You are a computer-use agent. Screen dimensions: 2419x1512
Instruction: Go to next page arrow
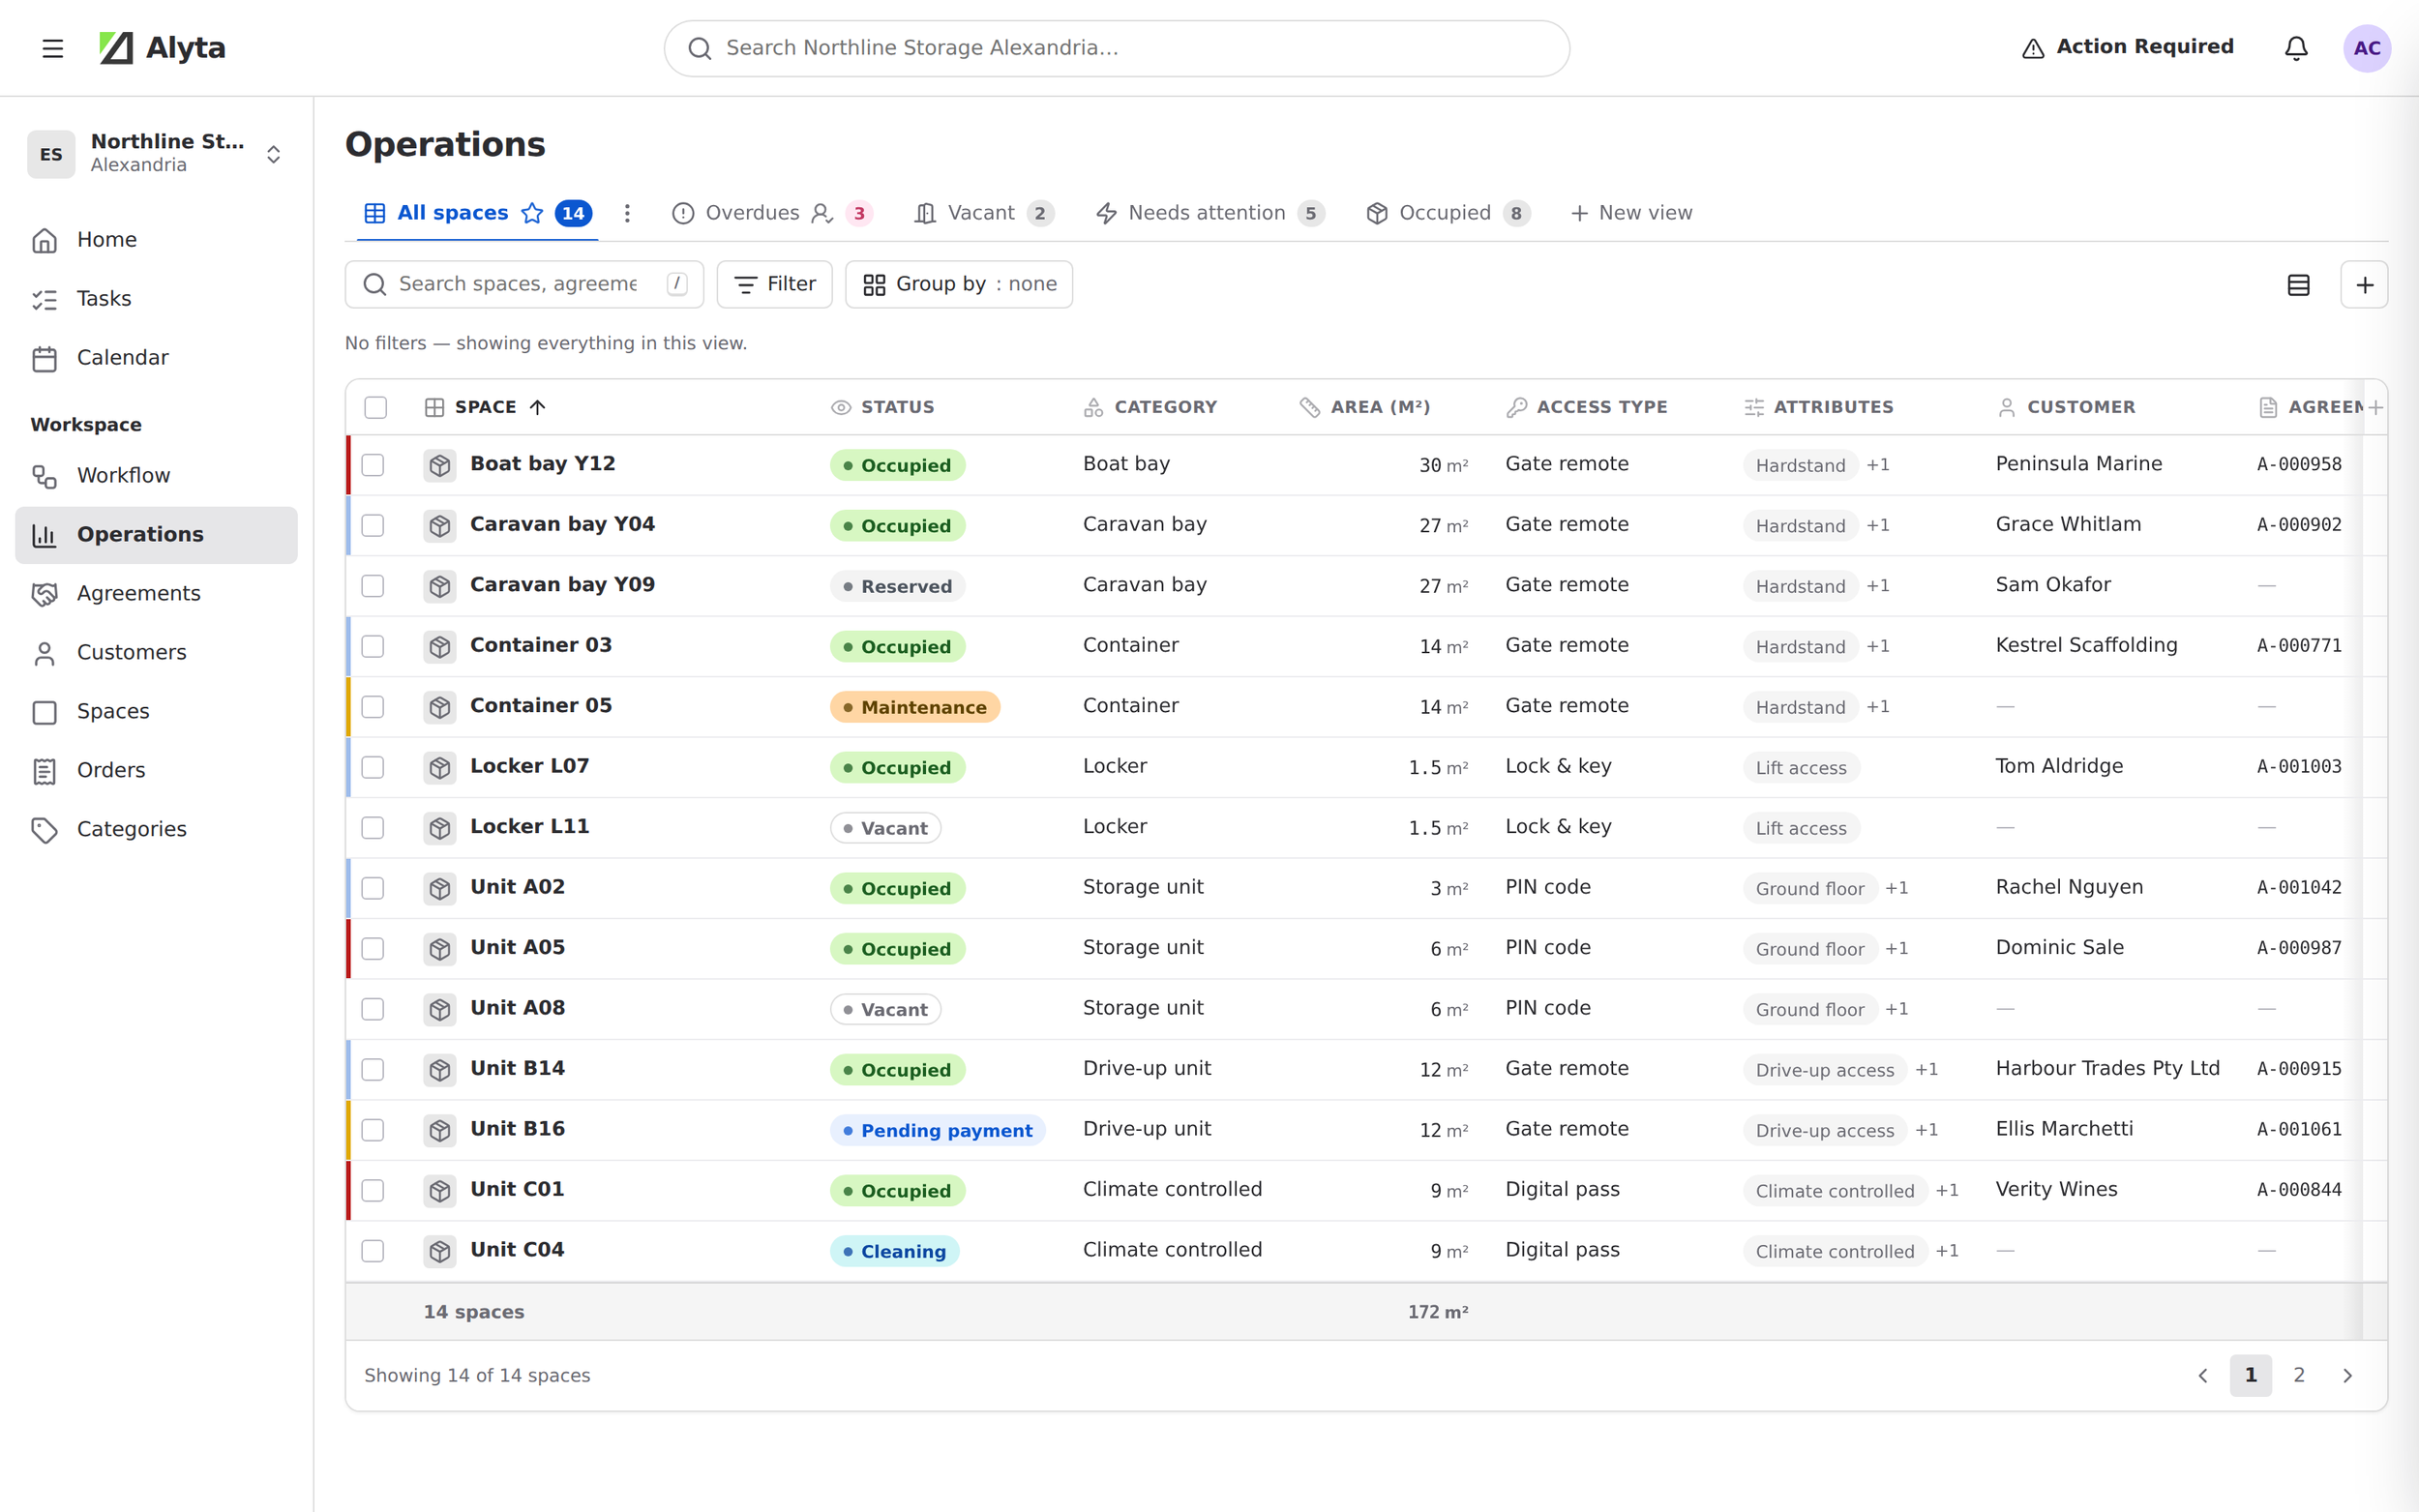(x=2347, y=1376)
